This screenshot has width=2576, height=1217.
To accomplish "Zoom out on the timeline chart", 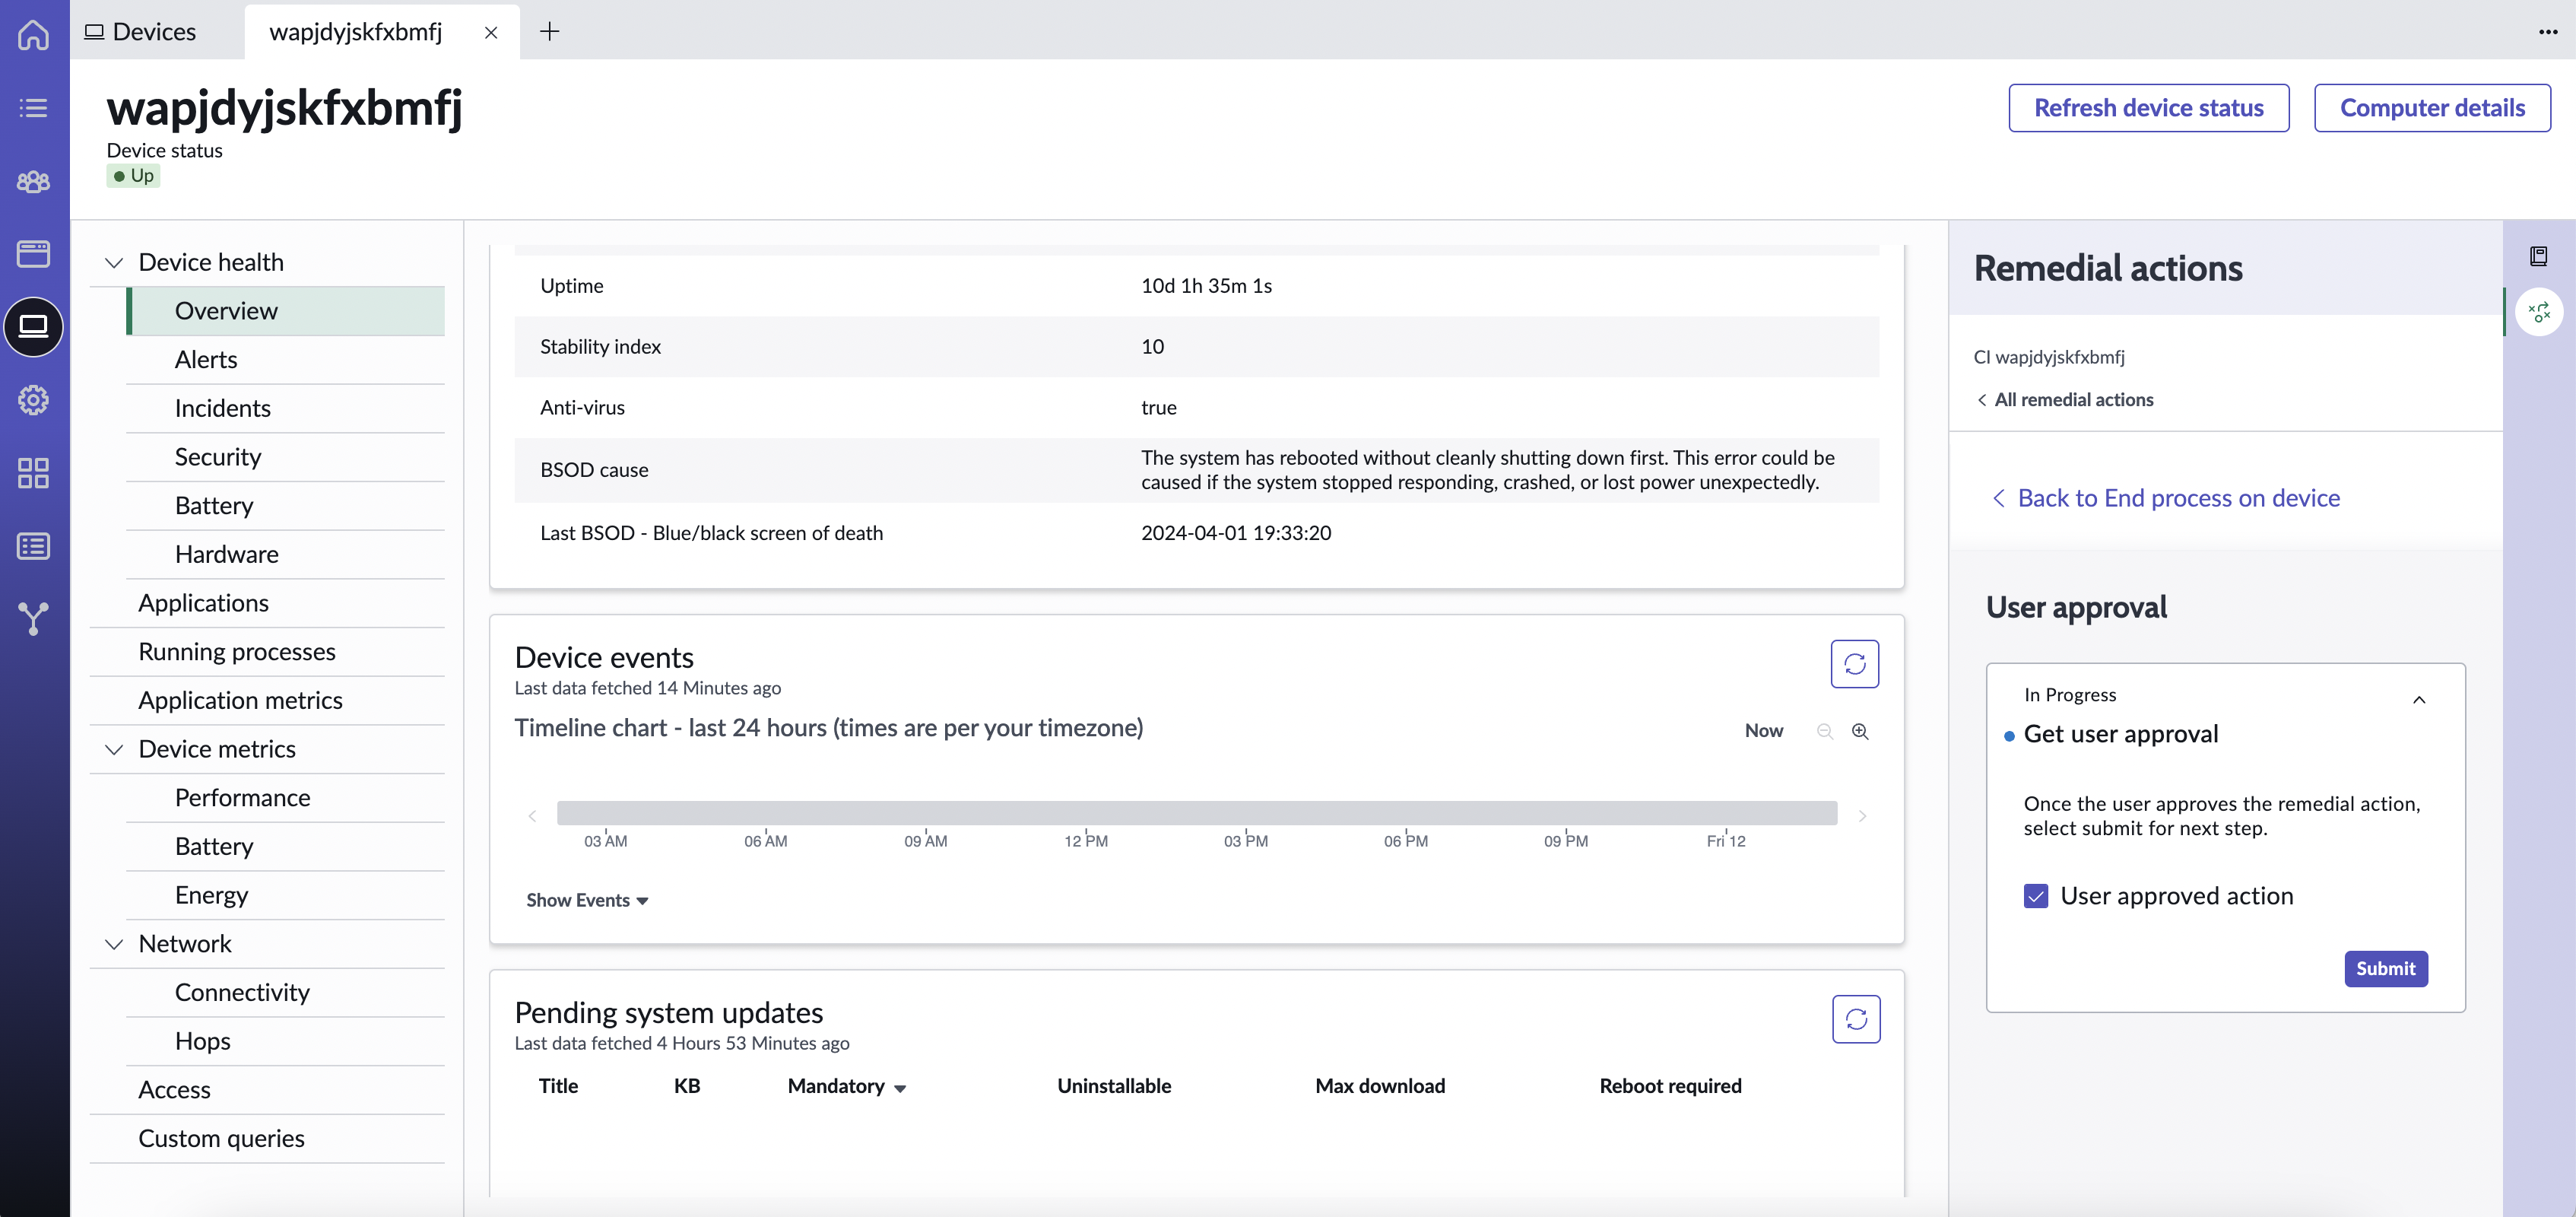I will click(1825, 731).
